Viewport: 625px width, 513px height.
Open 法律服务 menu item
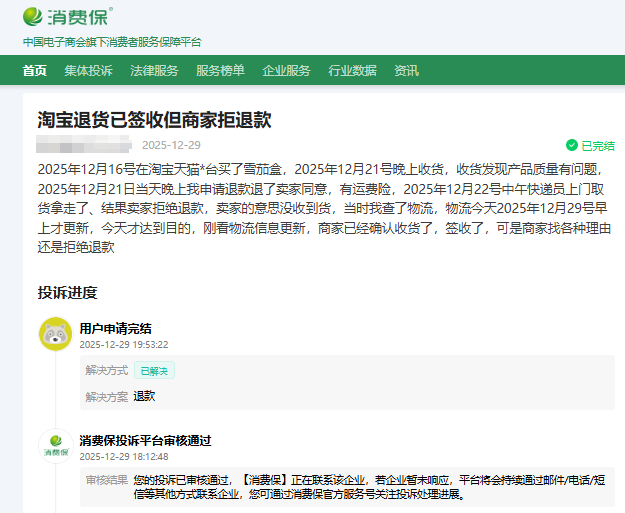154,70
